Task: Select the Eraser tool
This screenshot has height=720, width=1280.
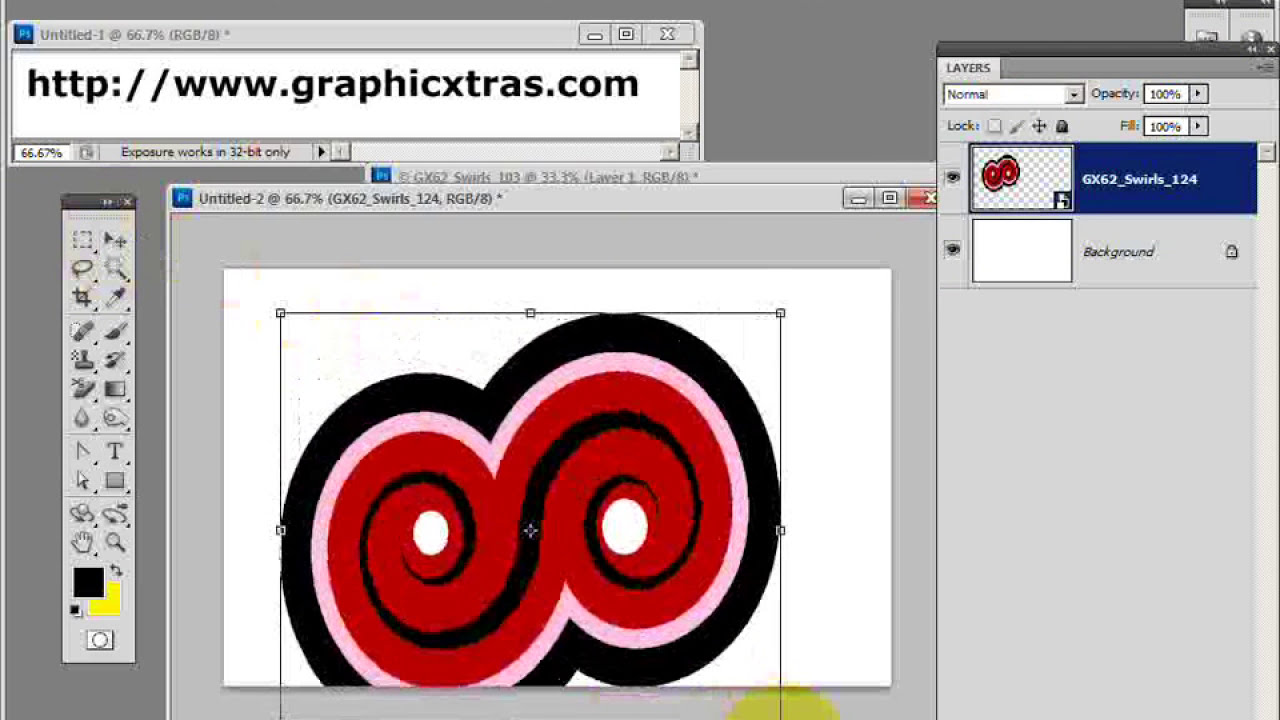Action: tap(83, 389)
